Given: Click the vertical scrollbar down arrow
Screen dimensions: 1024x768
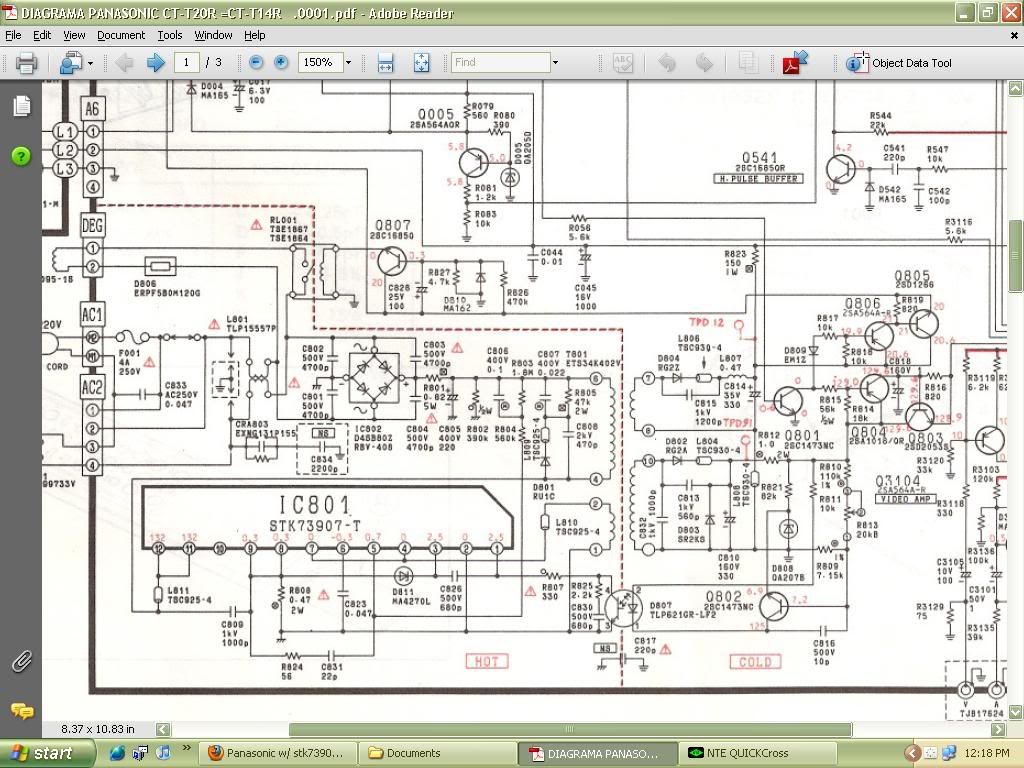Looking at the screenshot, I should pyautogui.click(x=1016, y=711).
